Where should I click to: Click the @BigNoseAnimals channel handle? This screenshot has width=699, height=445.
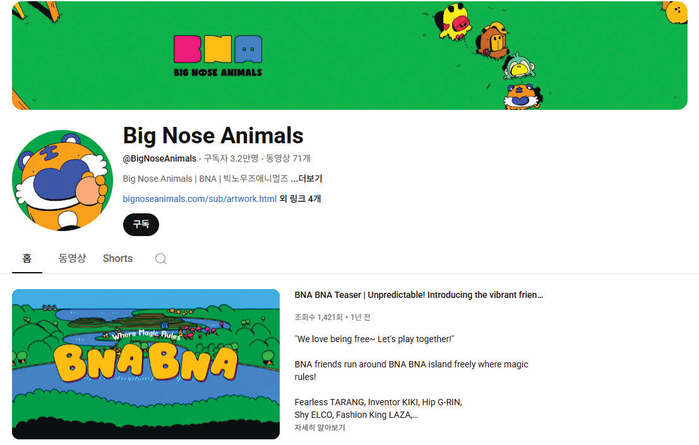[158, 158]
